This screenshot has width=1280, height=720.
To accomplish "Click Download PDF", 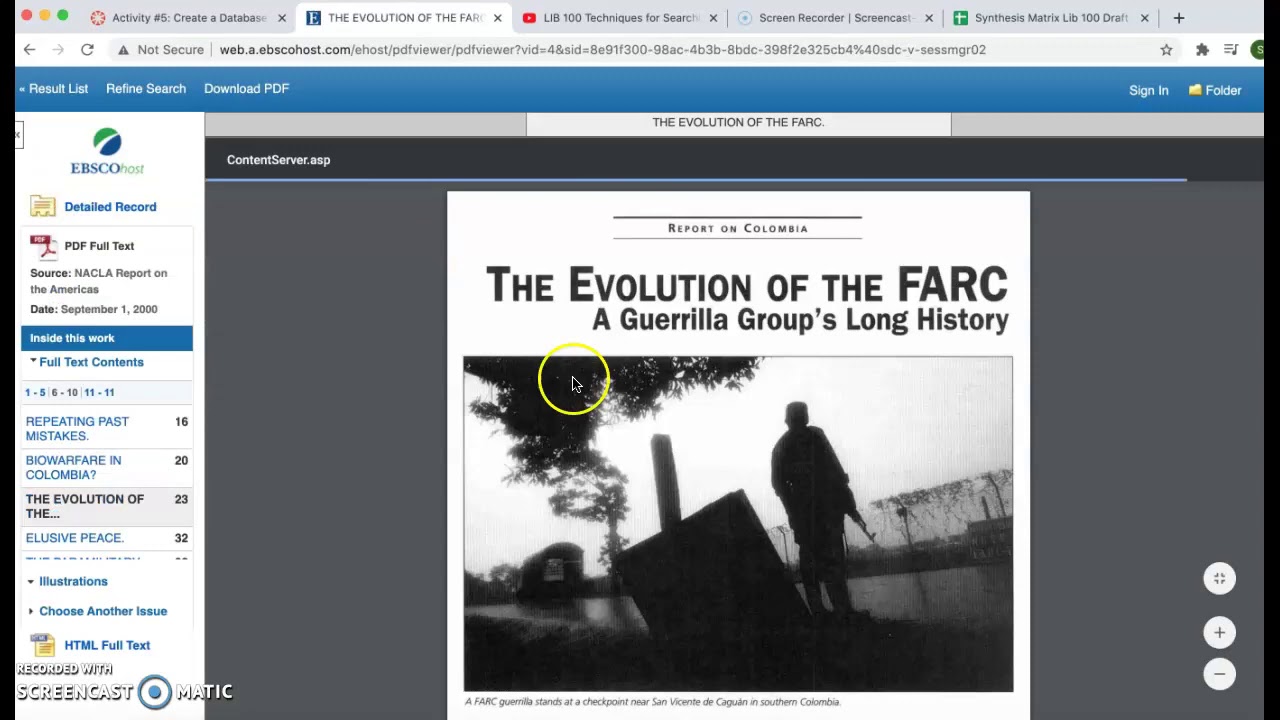I will (x=247, y=89).
